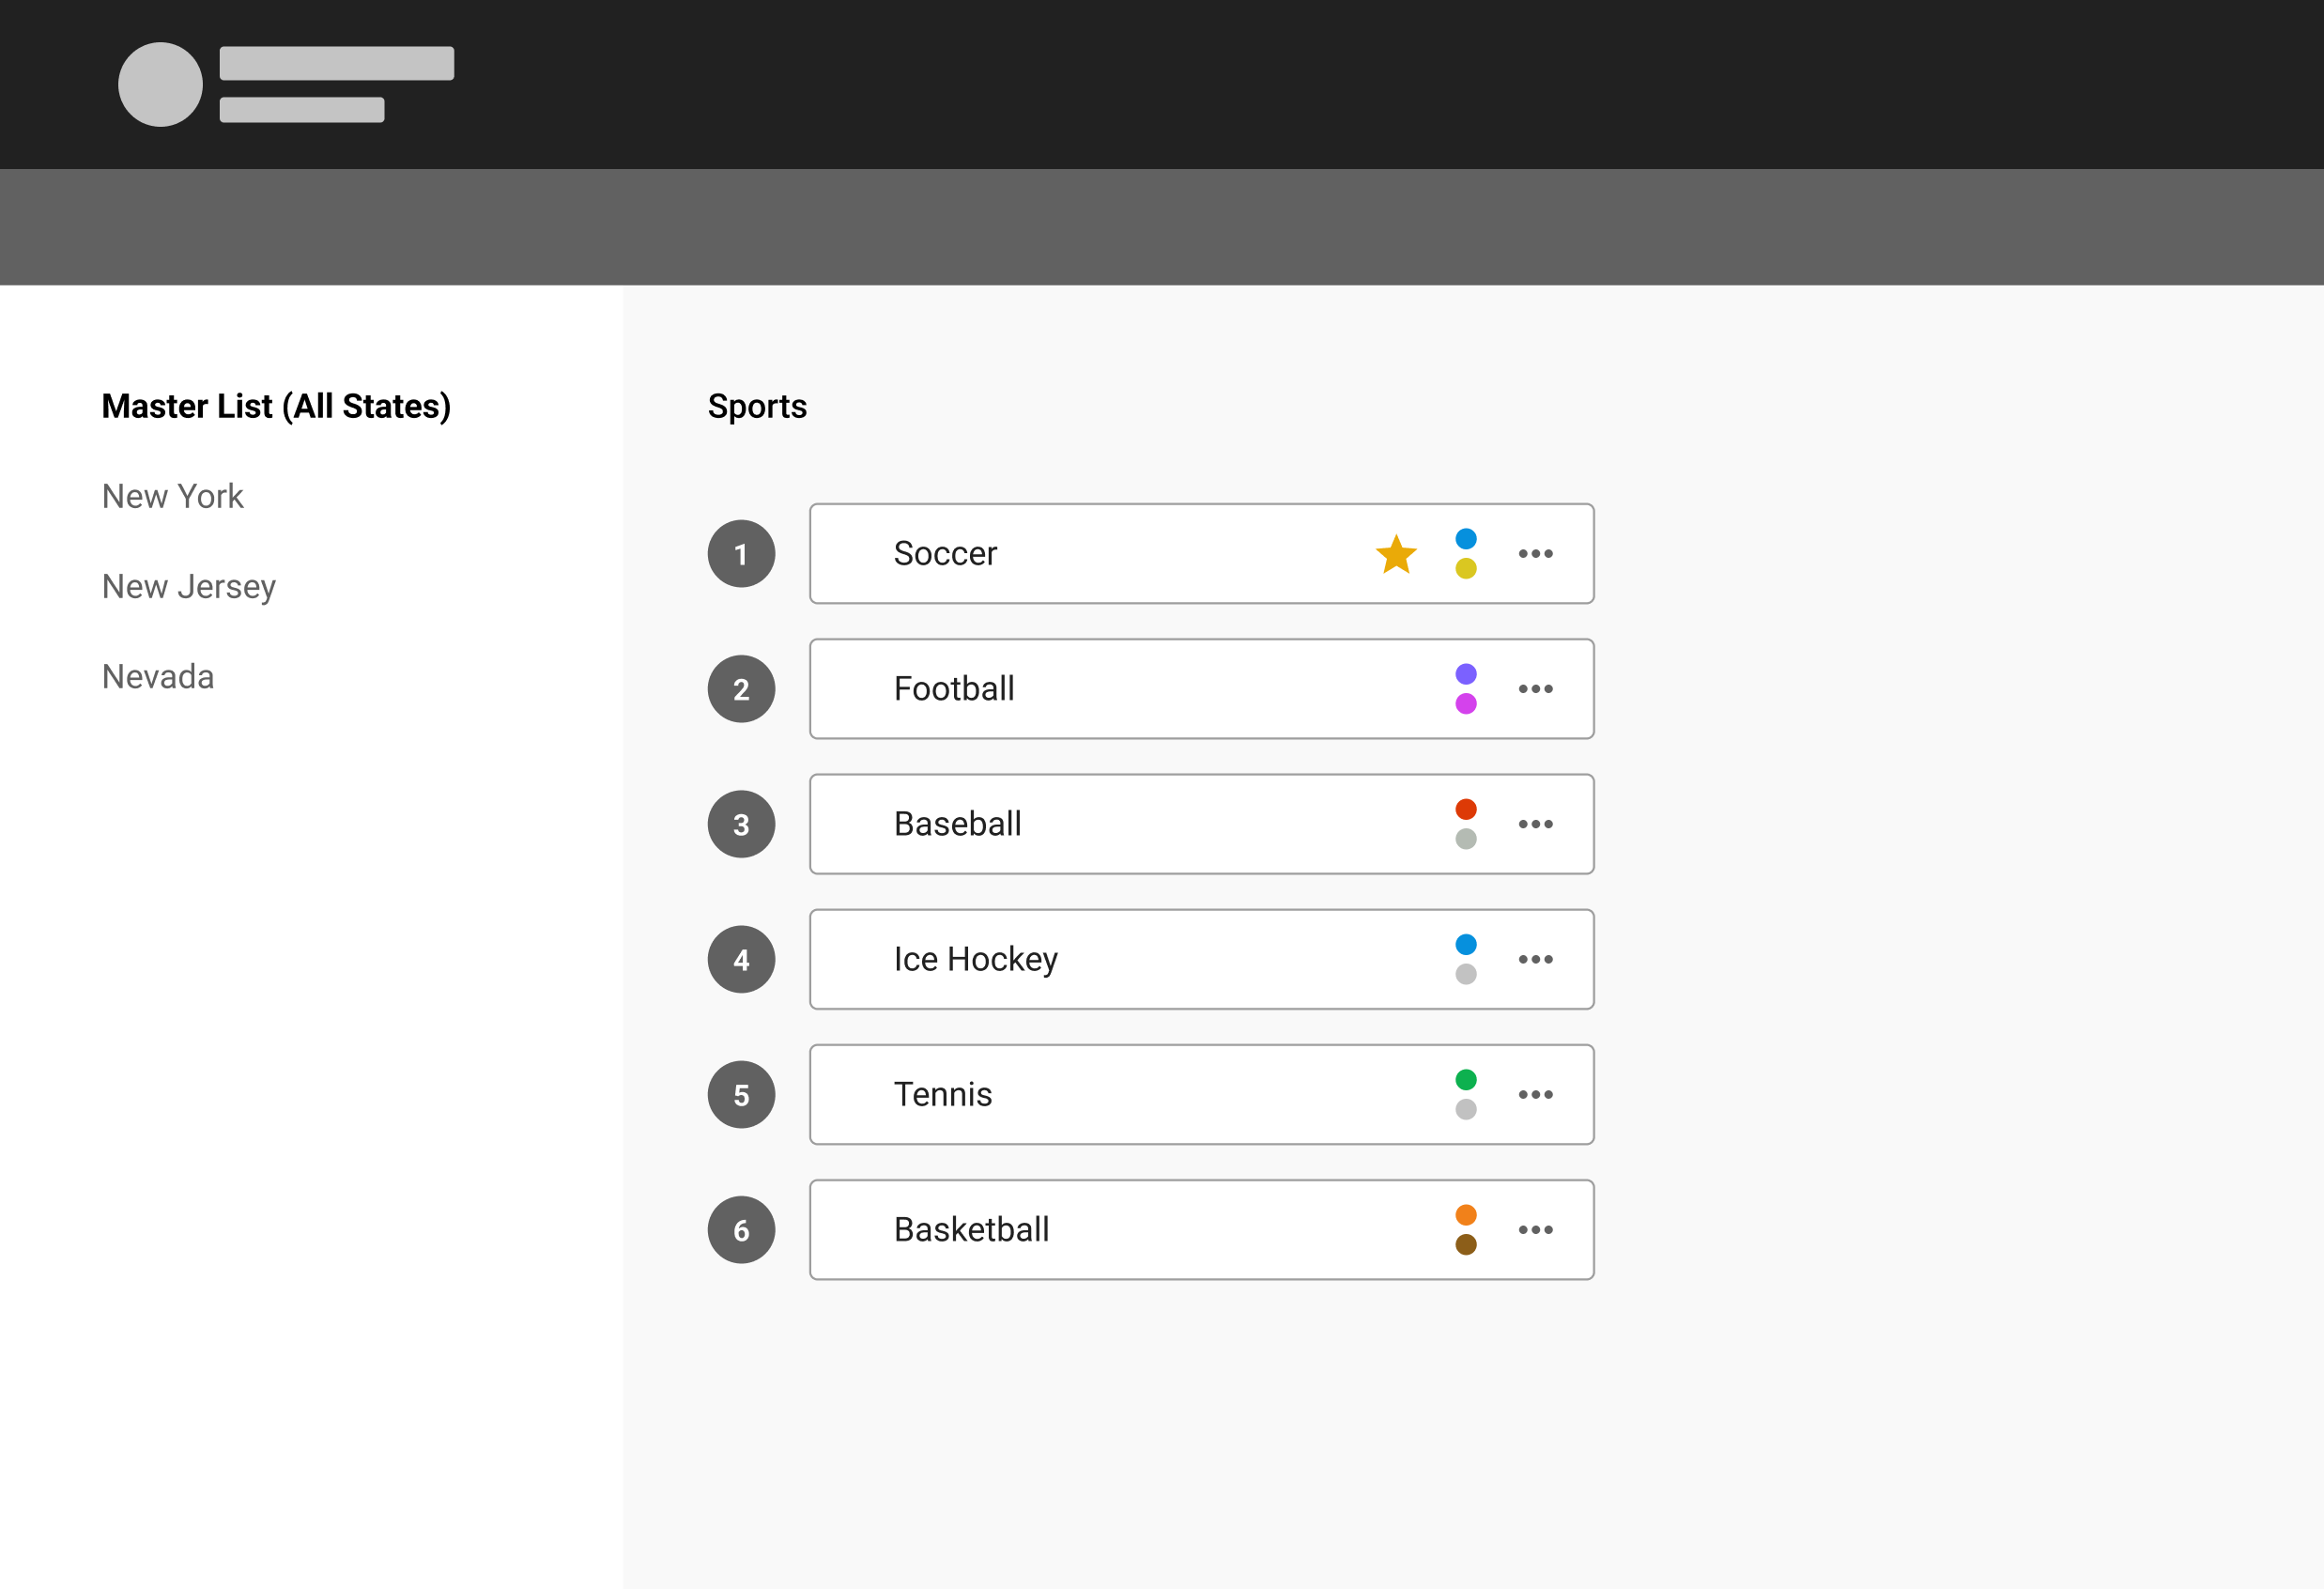2324x1589 pixels.
Task: Open the three-dot menu for Basketball
Action: pyautogui.click(x=1535, y=1229)
